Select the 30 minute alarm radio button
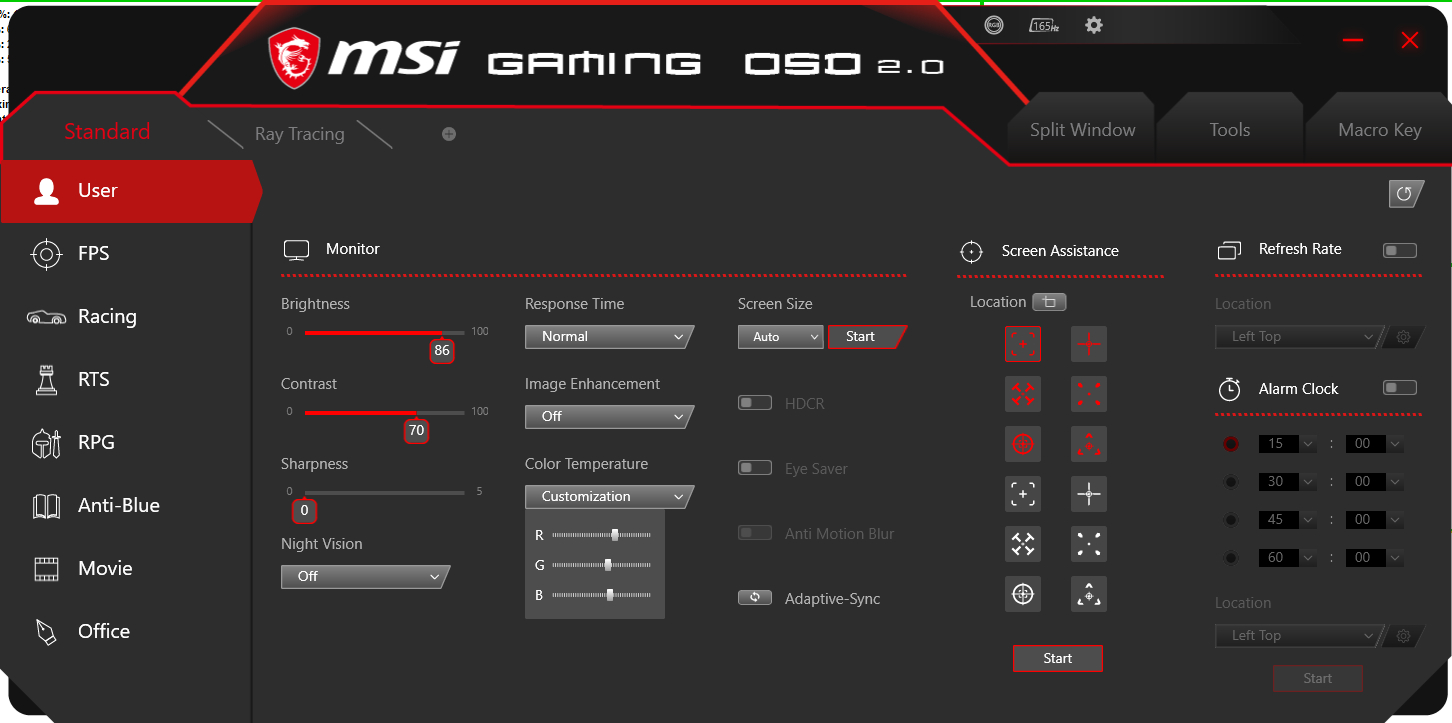 coord(1230,482)
